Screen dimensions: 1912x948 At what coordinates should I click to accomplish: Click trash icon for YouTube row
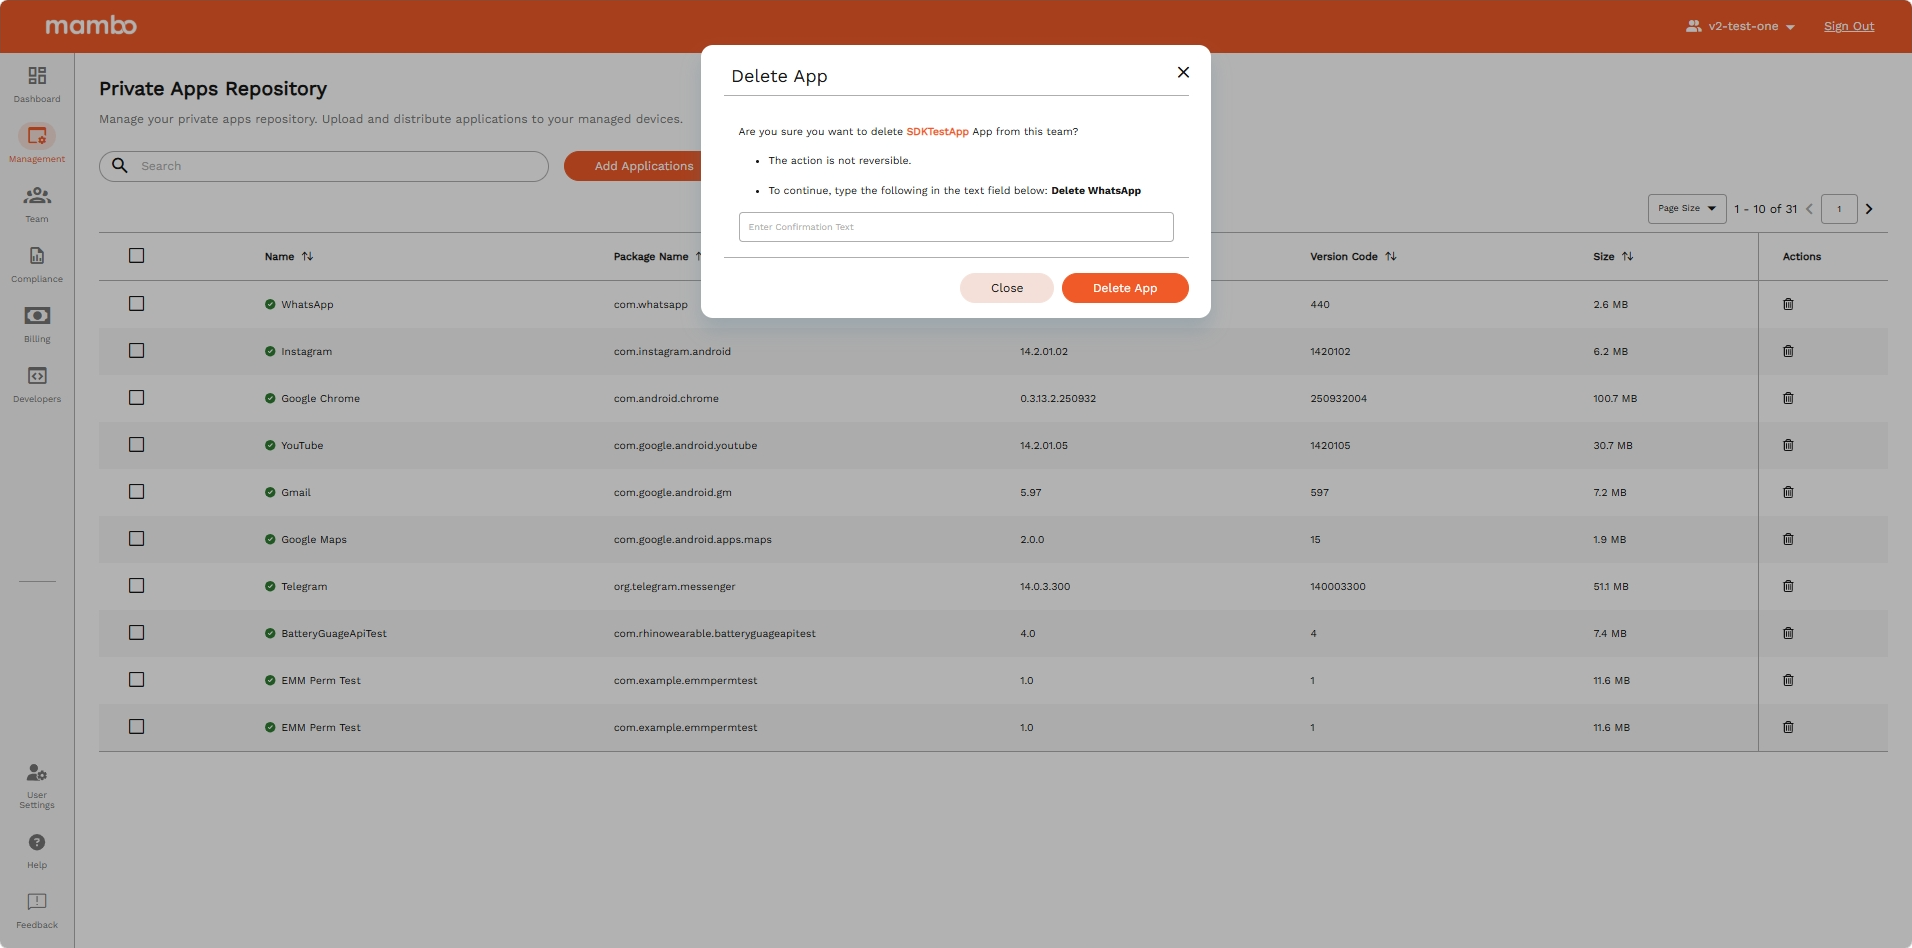coord(1788,445)
